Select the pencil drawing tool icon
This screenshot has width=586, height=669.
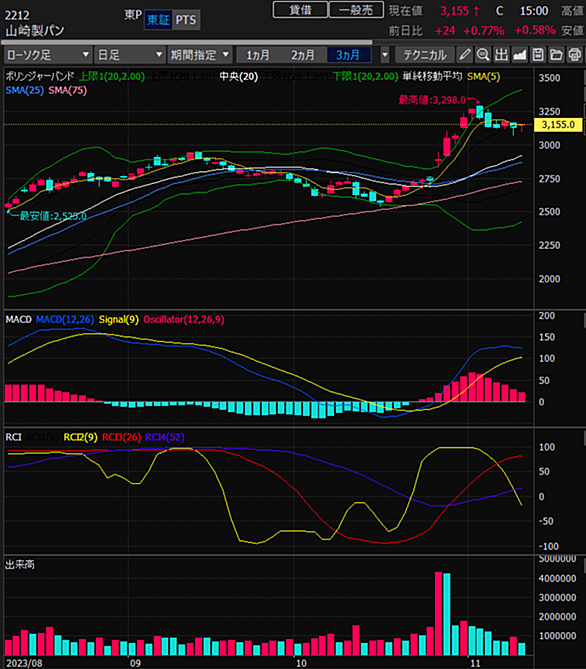tap(465, 55)
